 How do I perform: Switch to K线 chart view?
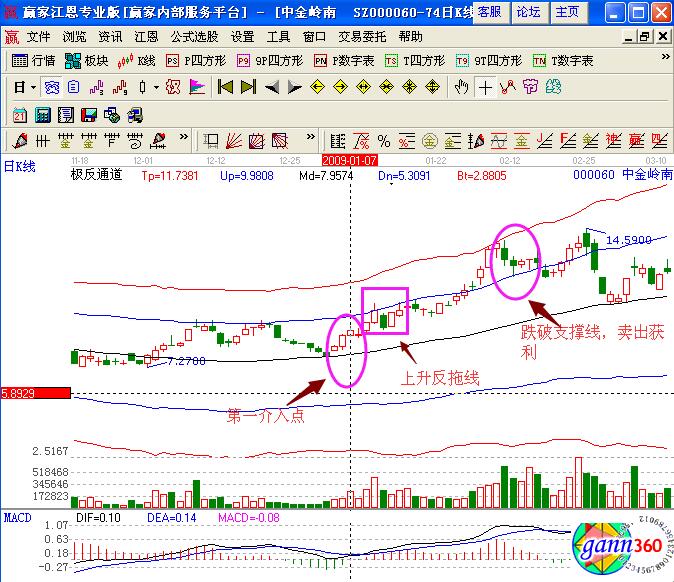point(138,61)
